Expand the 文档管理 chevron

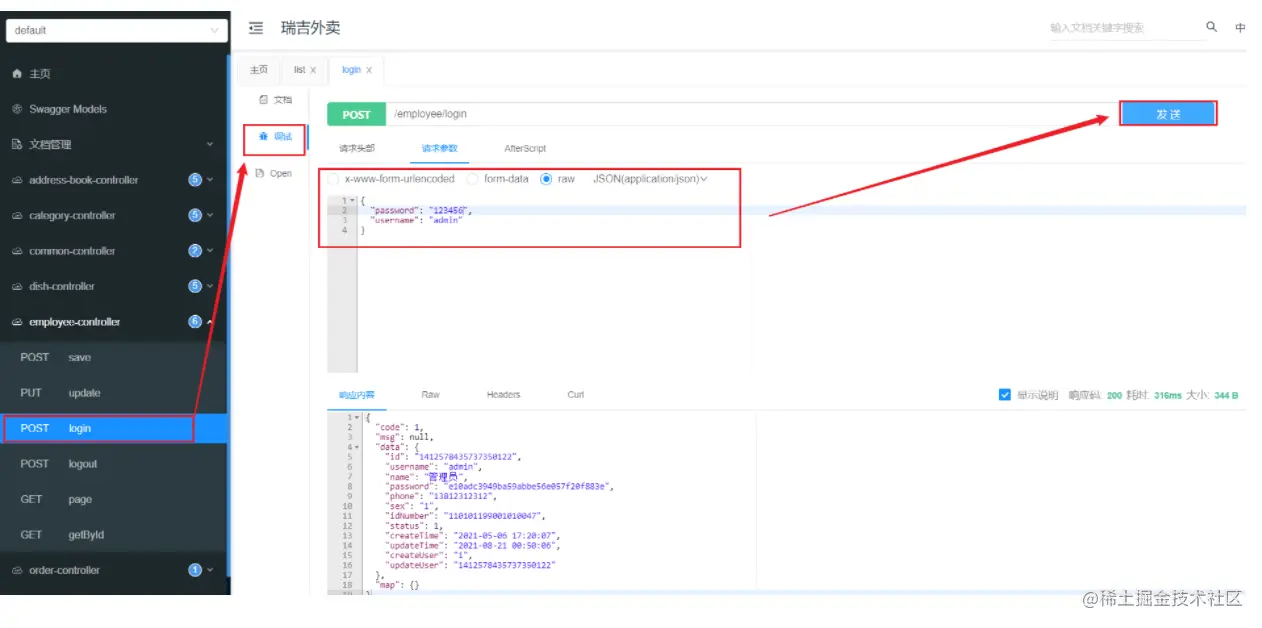click(x=210, y=145)
